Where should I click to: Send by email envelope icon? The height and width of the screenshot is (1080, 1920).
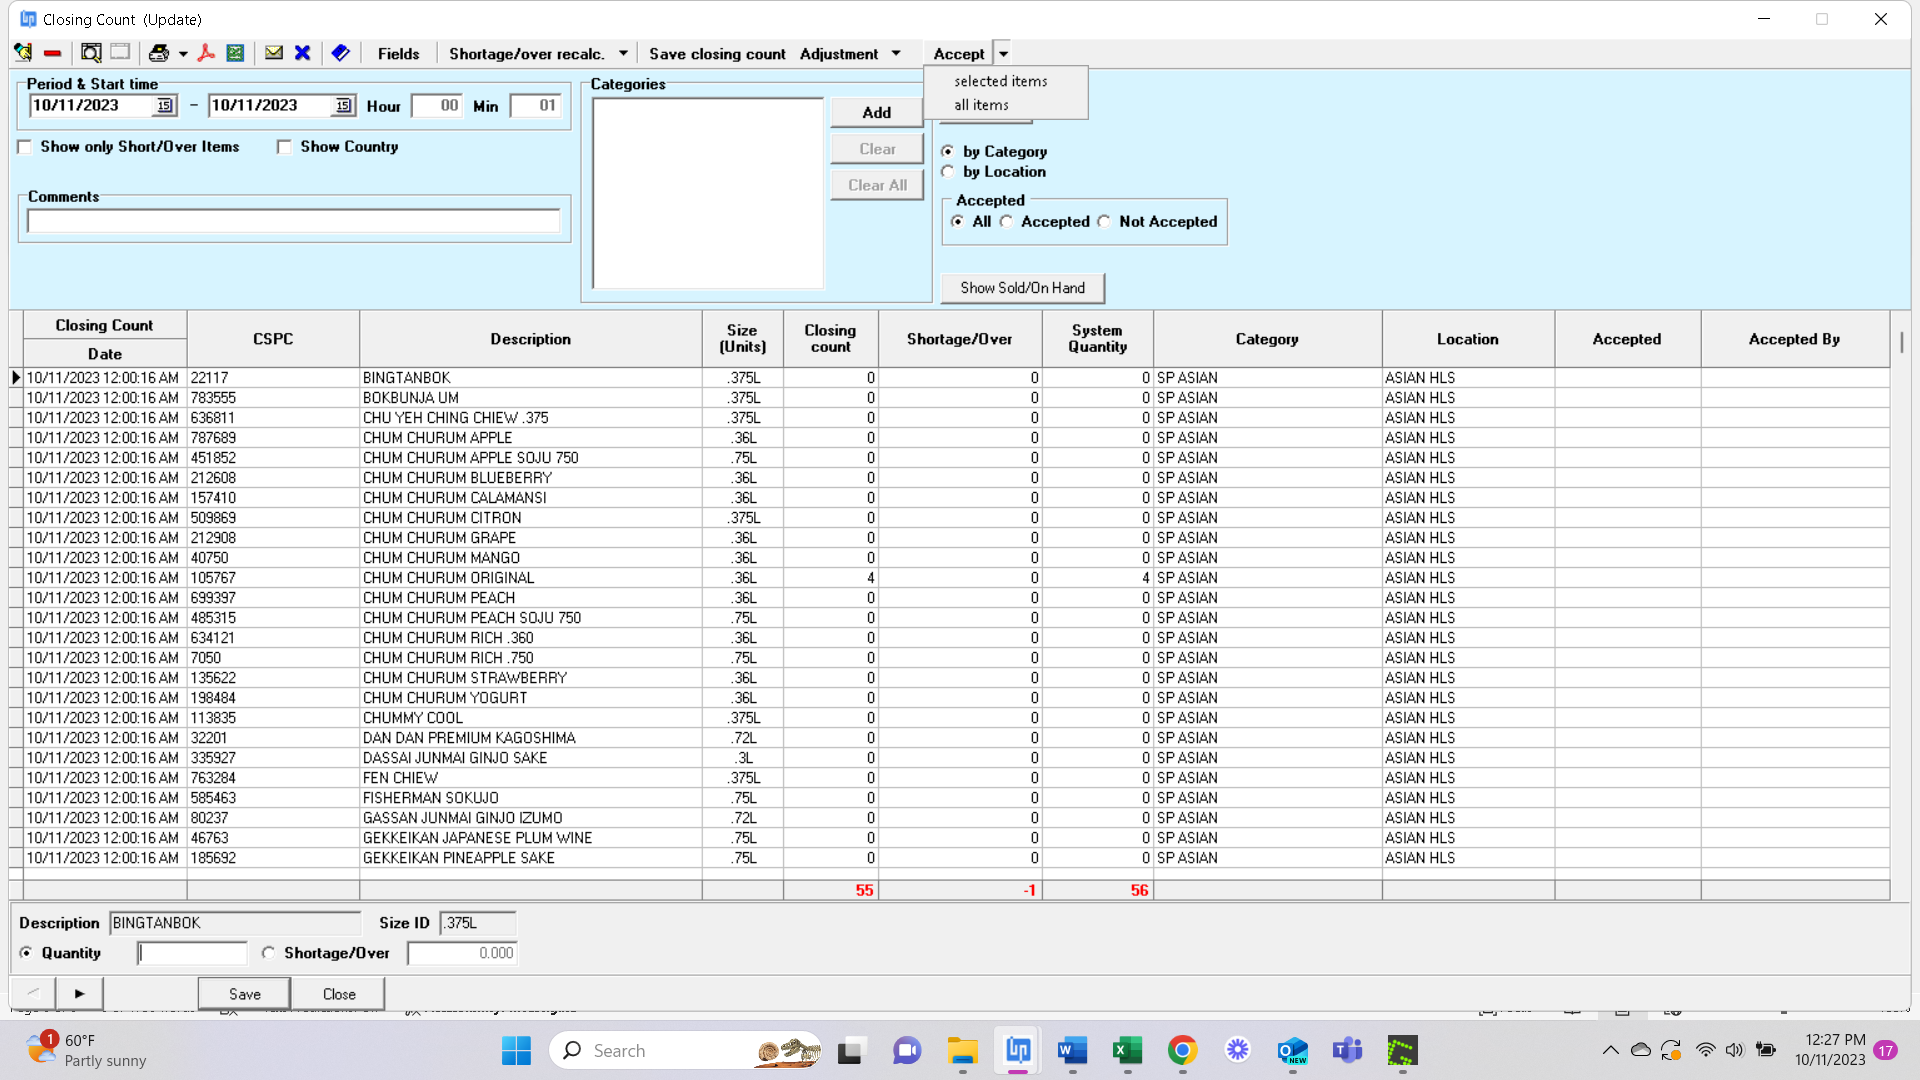pyautogui.click(x=273, y=53)
